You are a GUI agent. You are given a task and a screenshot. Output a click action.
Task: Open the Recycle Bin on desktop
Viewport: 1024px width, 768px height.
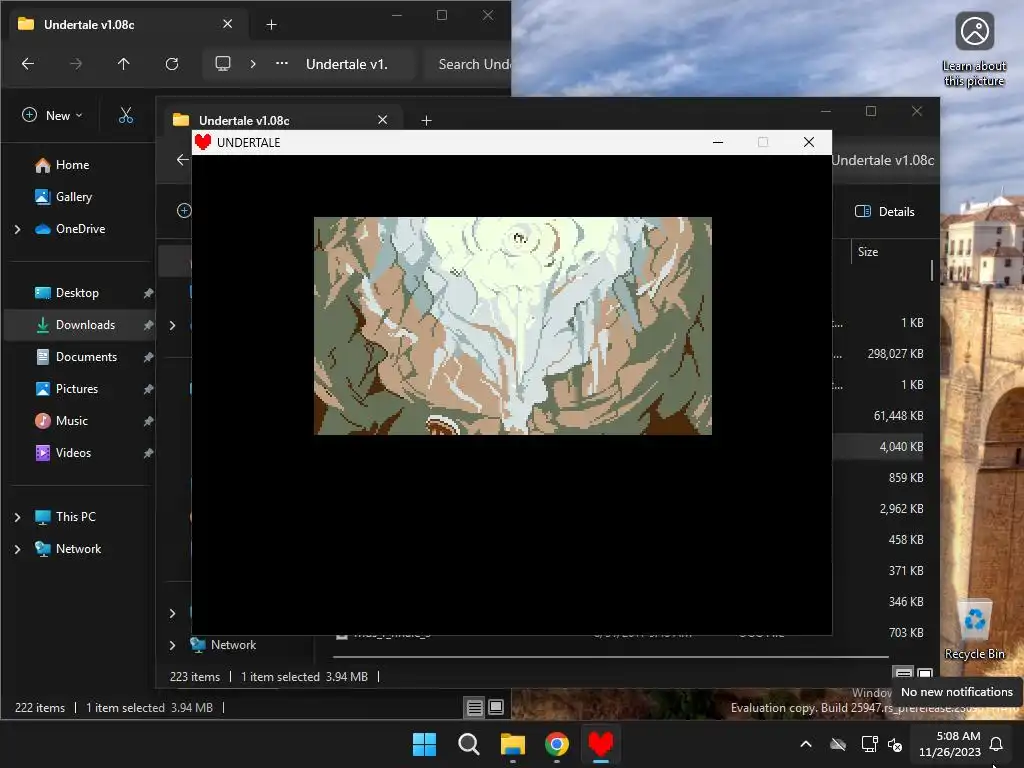[974, 630]
